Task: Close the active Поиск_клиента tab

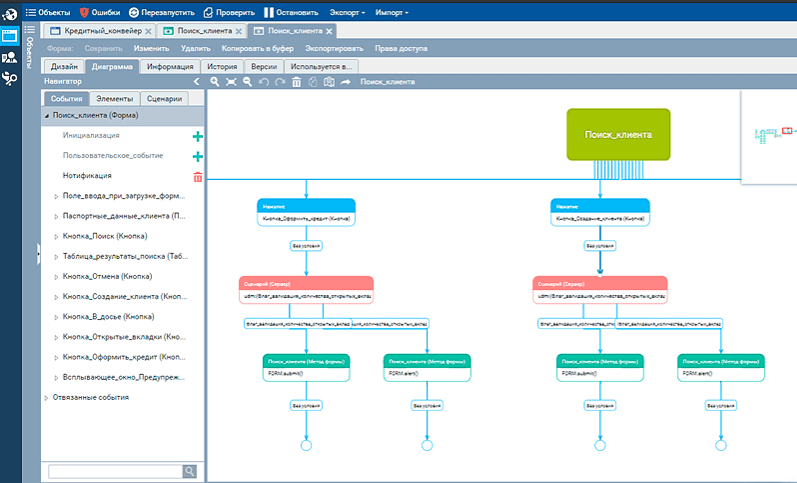Action: 329,32
